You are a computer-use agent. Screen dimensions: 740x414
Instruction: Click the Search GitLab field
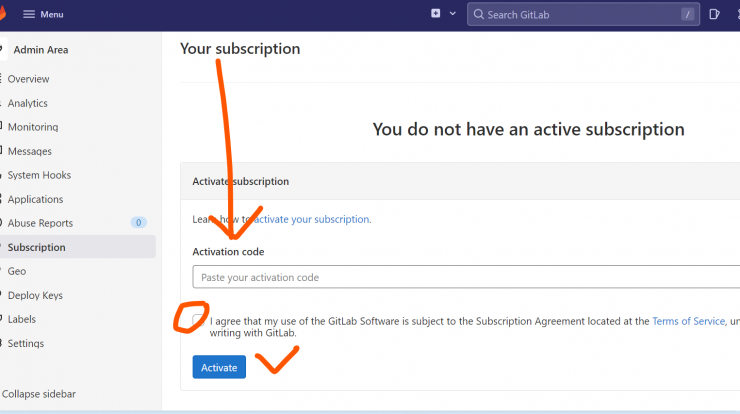[x=583, y=14]
